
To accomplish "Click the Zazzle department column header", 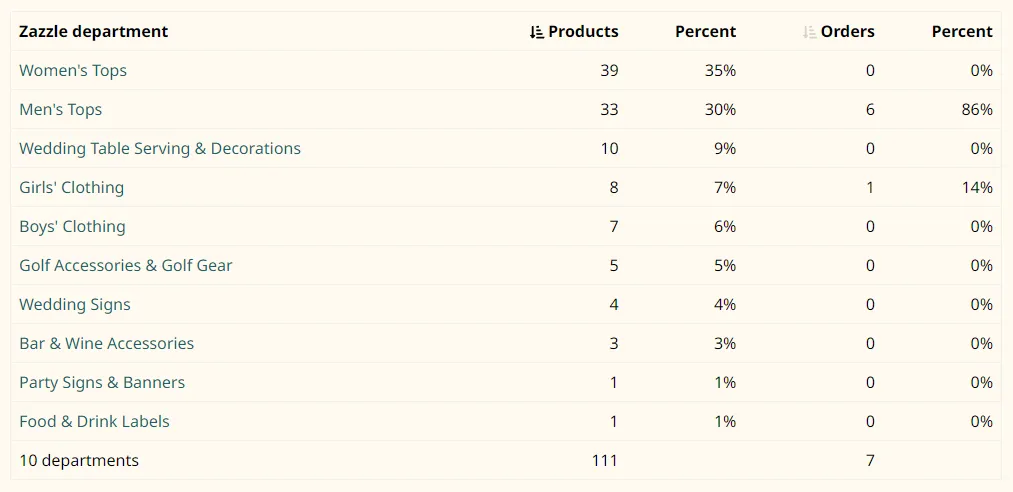I will pyautogui.click(x=94, y=32).
